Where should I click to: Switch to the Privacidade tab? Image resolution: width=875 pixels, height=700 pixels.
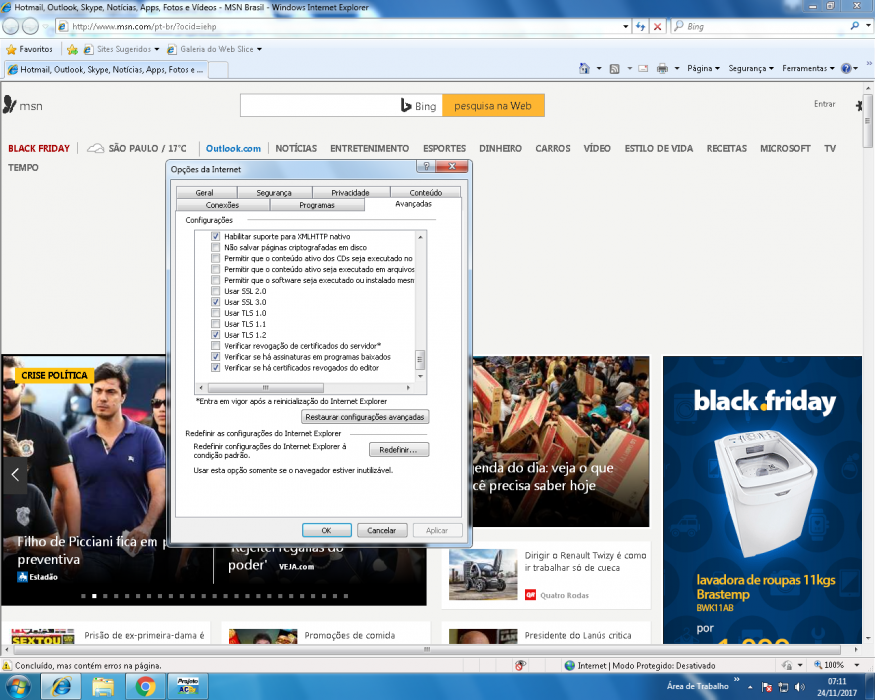tap(350, 193)
